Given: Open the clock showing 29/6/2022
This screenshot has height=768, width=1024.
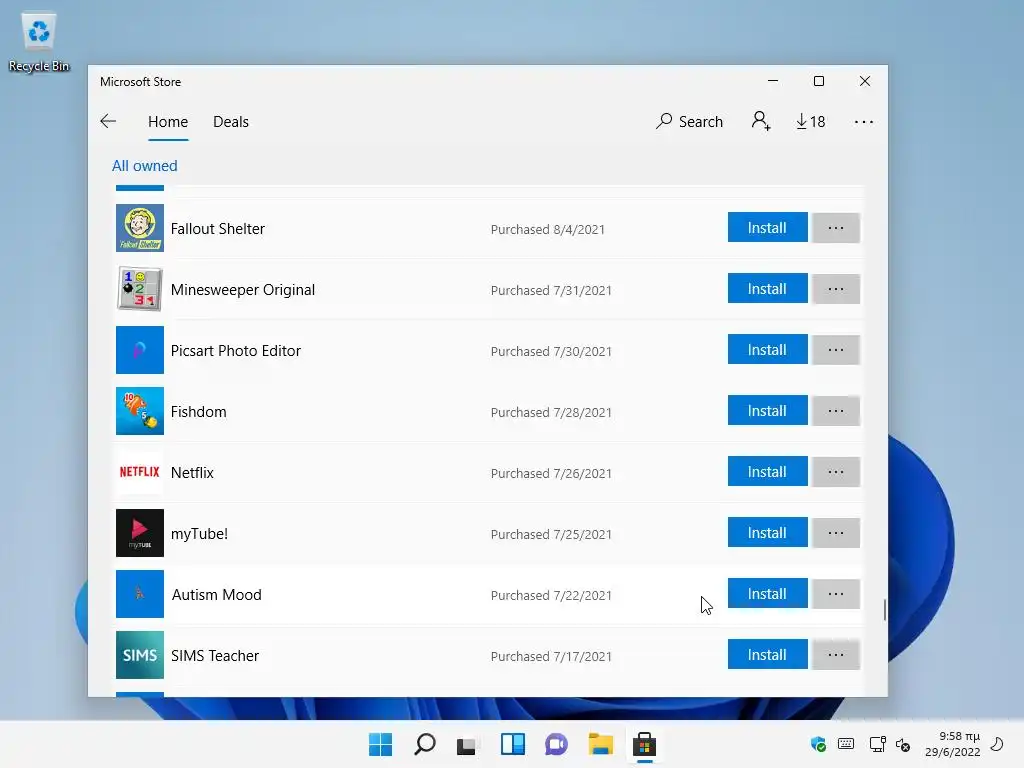Looking at the screenshot, I should (x=953, y=744).
